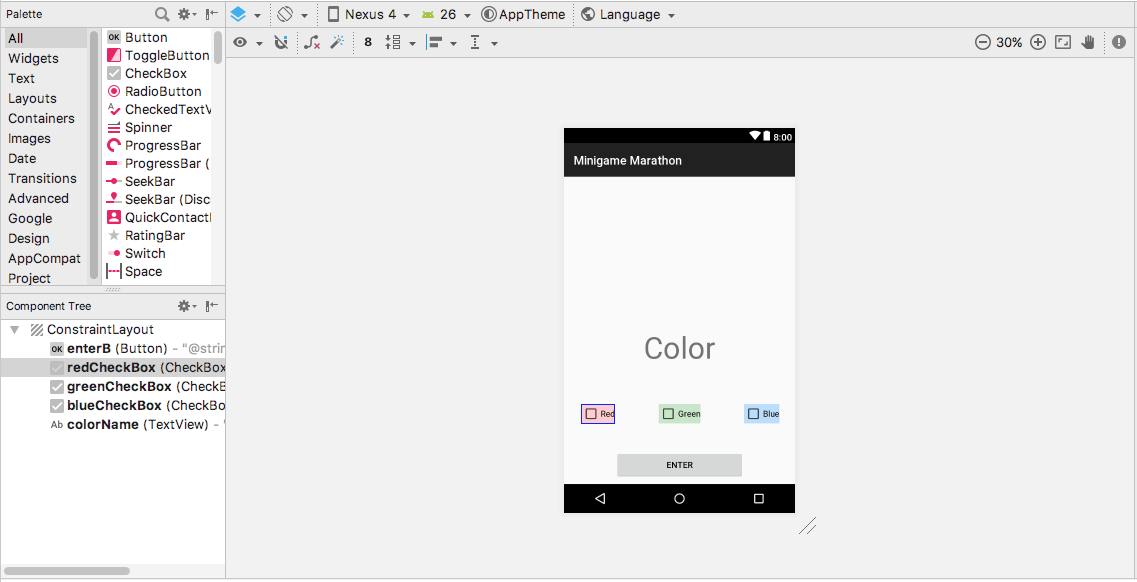Activate the pan tool hand icon

click(x=1088, y=42)
